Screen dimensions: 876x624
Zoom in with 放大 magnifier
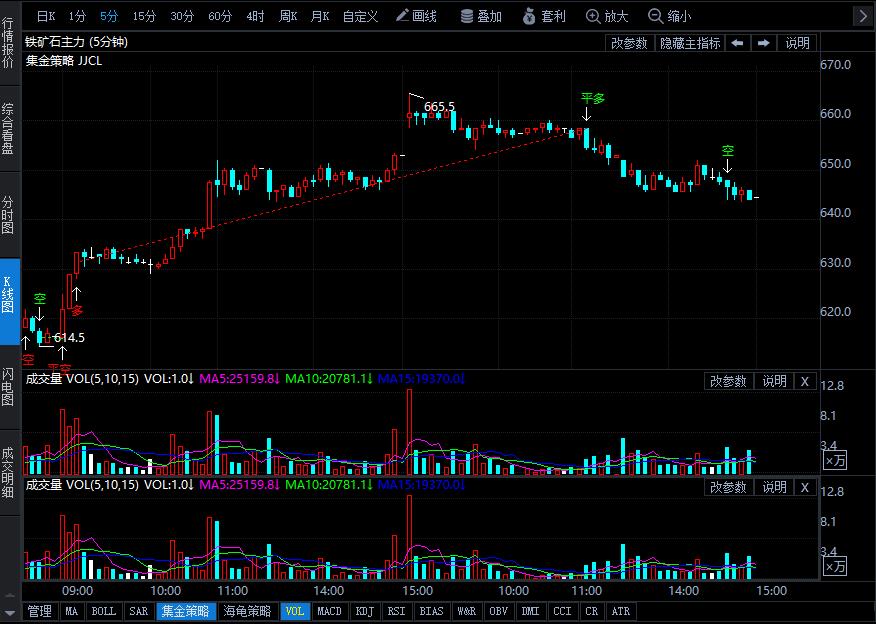607,16
